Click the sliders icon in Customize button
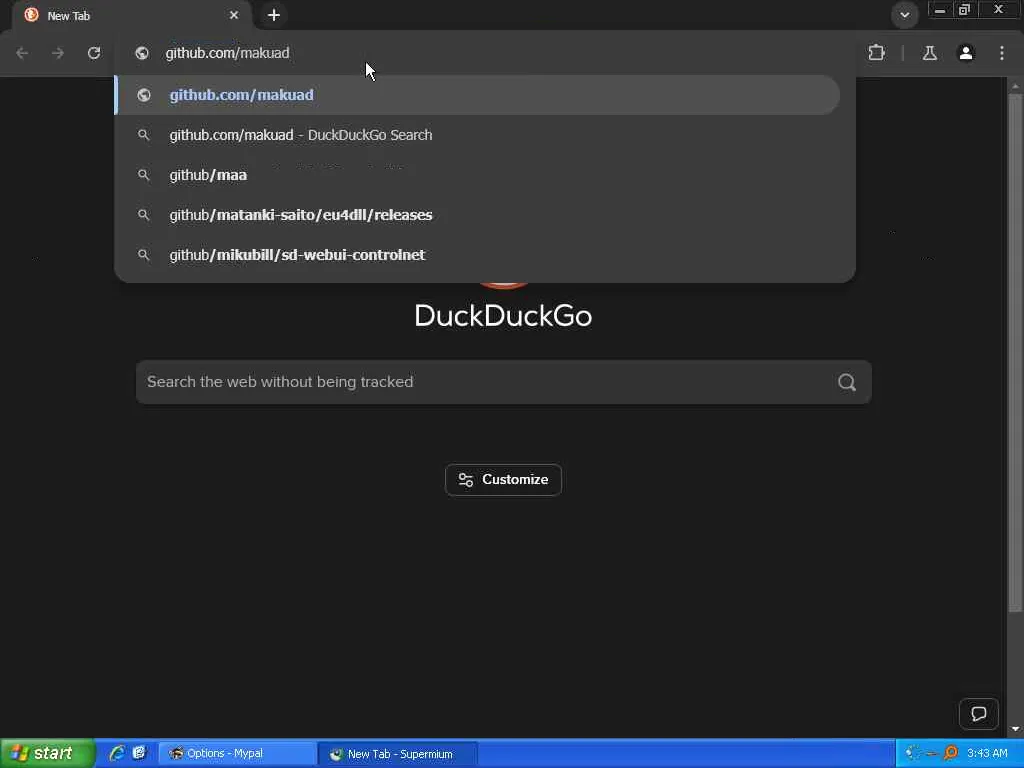The width and height of the screenshot is (1024, 768). [466, 480]
